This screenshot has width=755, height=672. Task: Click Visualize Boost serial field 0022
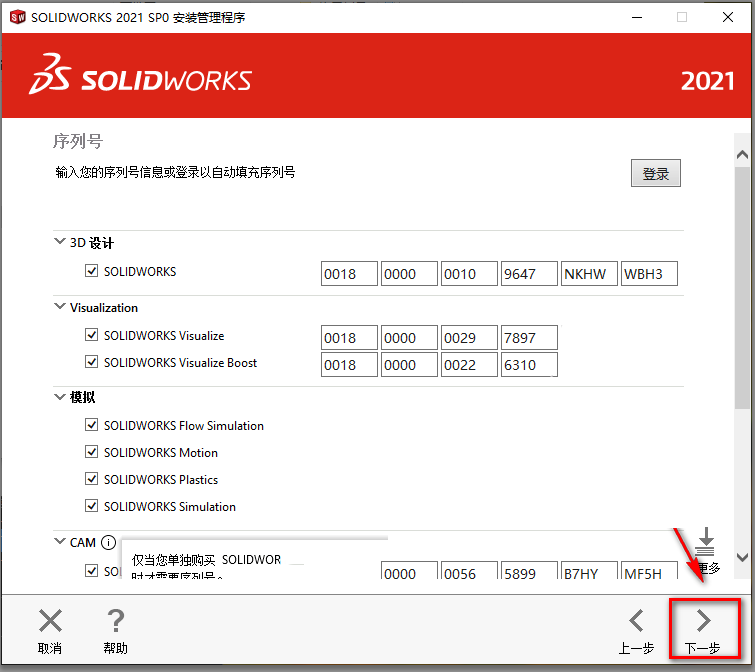pos(469,364)
